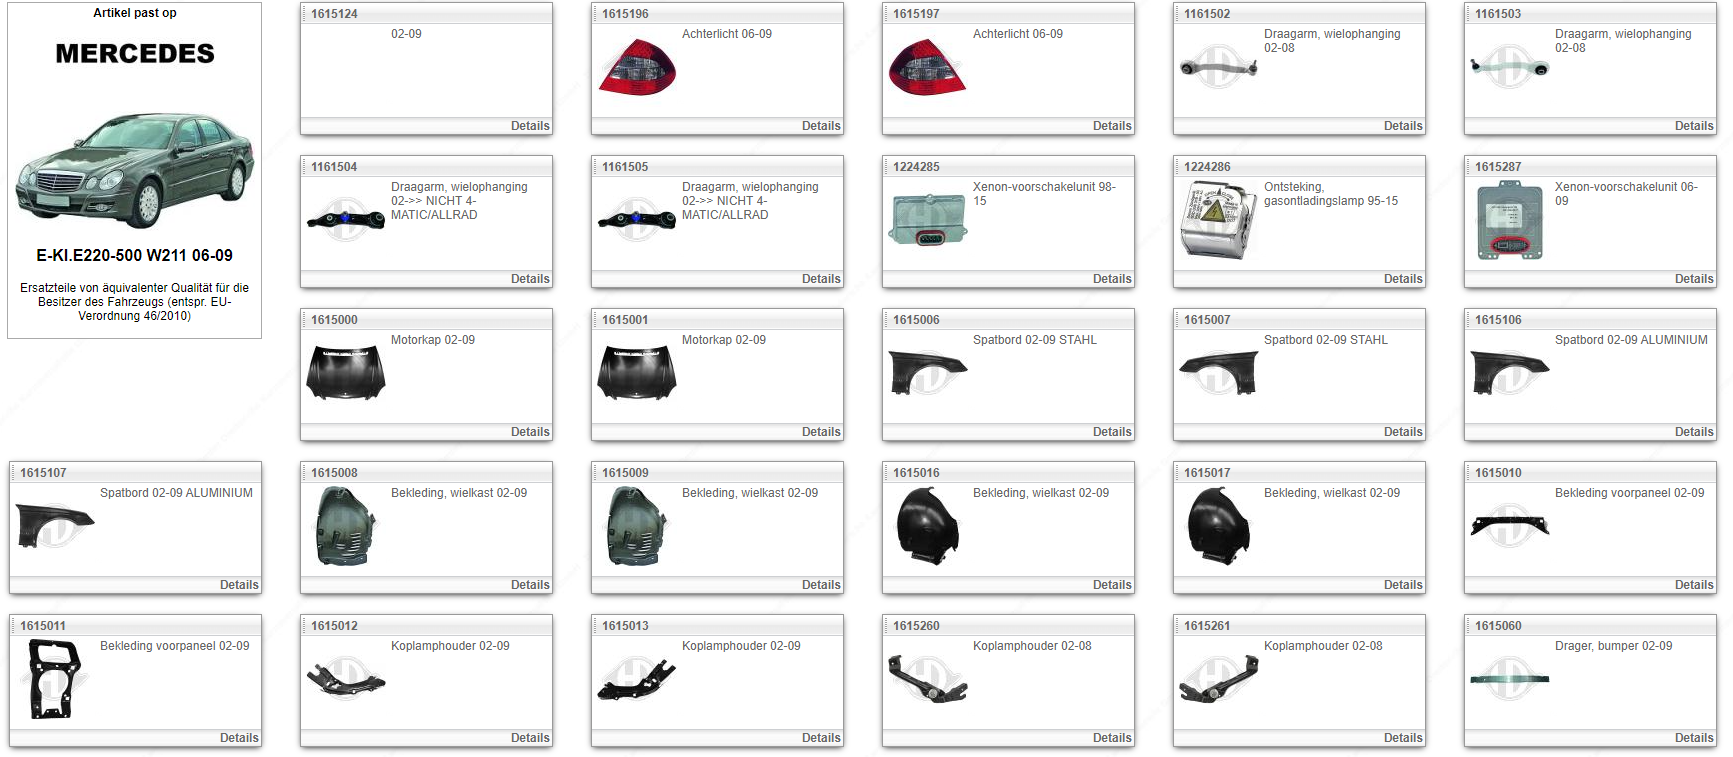Image resolution: width=1733 pixels, height=757 pixels.
Task: View headlamp bracket image for article 1615012
Action: click(x=346, y=679)
